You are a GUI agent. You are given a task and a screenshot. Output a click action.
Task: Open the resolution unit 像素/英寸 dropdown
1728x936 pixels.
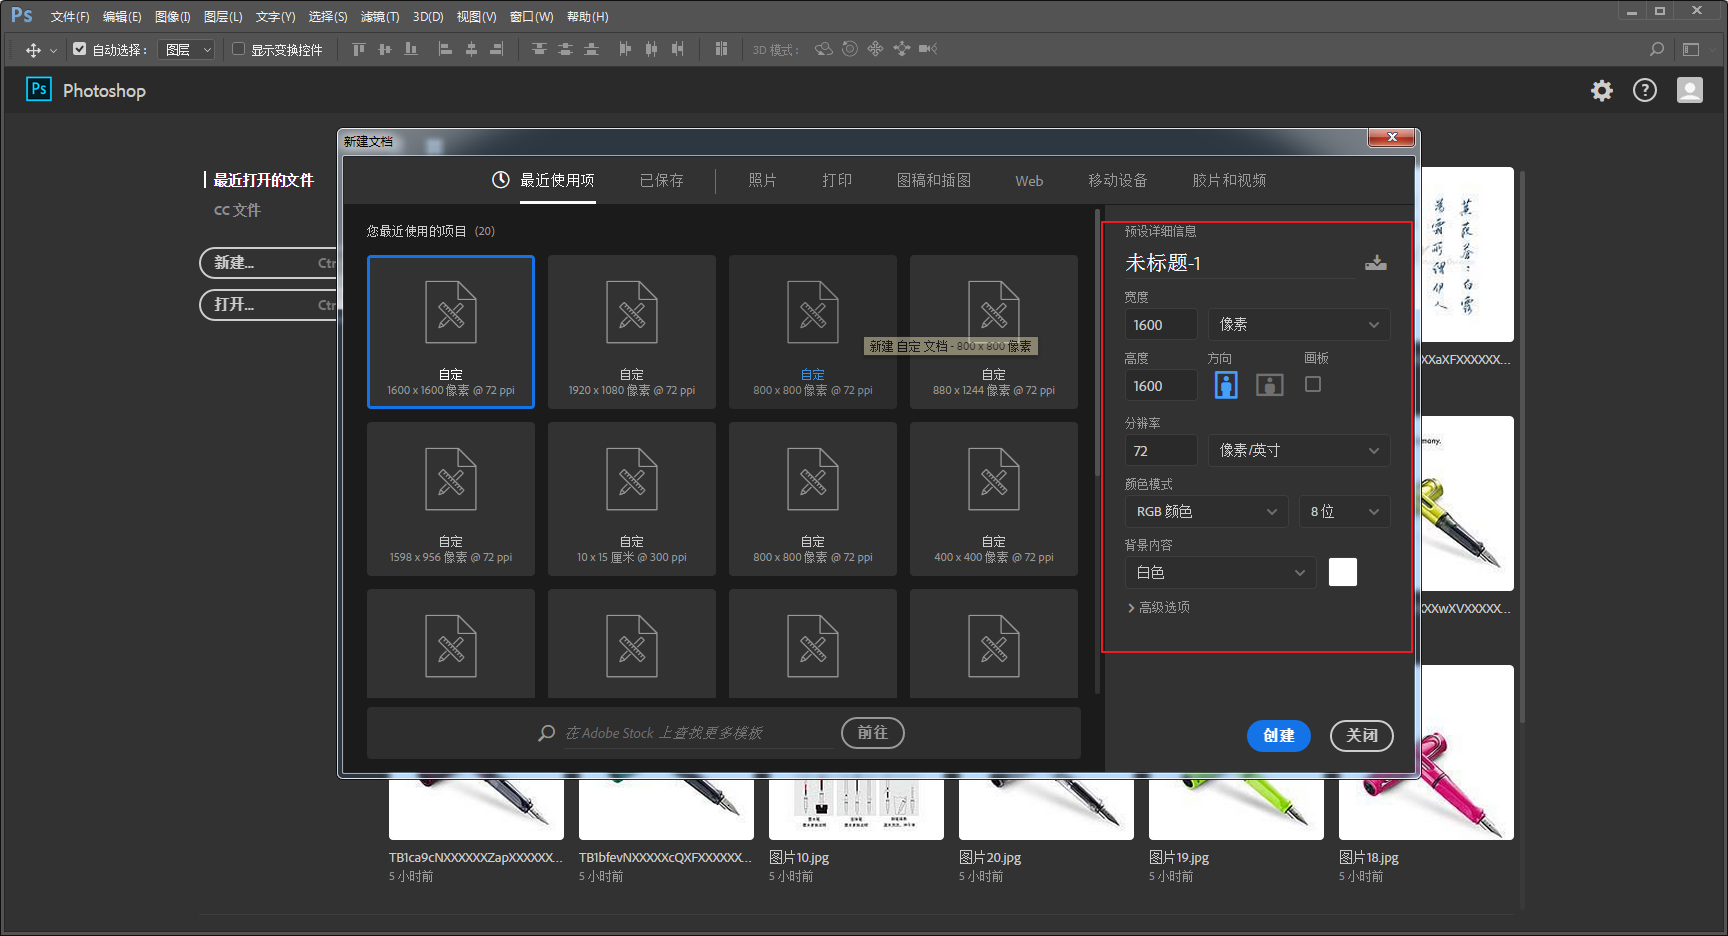coord(1299,451)
